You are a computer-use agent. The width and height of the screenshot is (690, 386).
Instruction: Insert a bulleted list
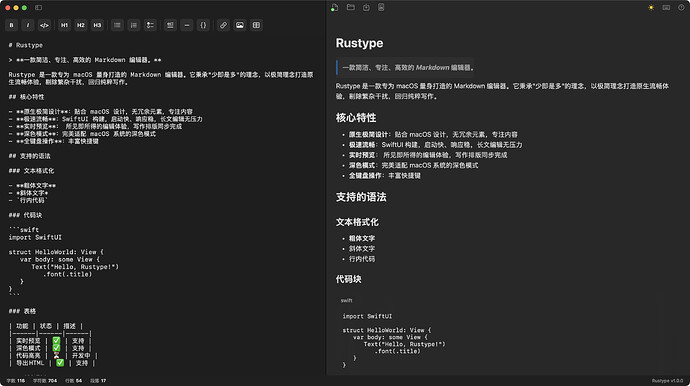(x=117, y=25)
